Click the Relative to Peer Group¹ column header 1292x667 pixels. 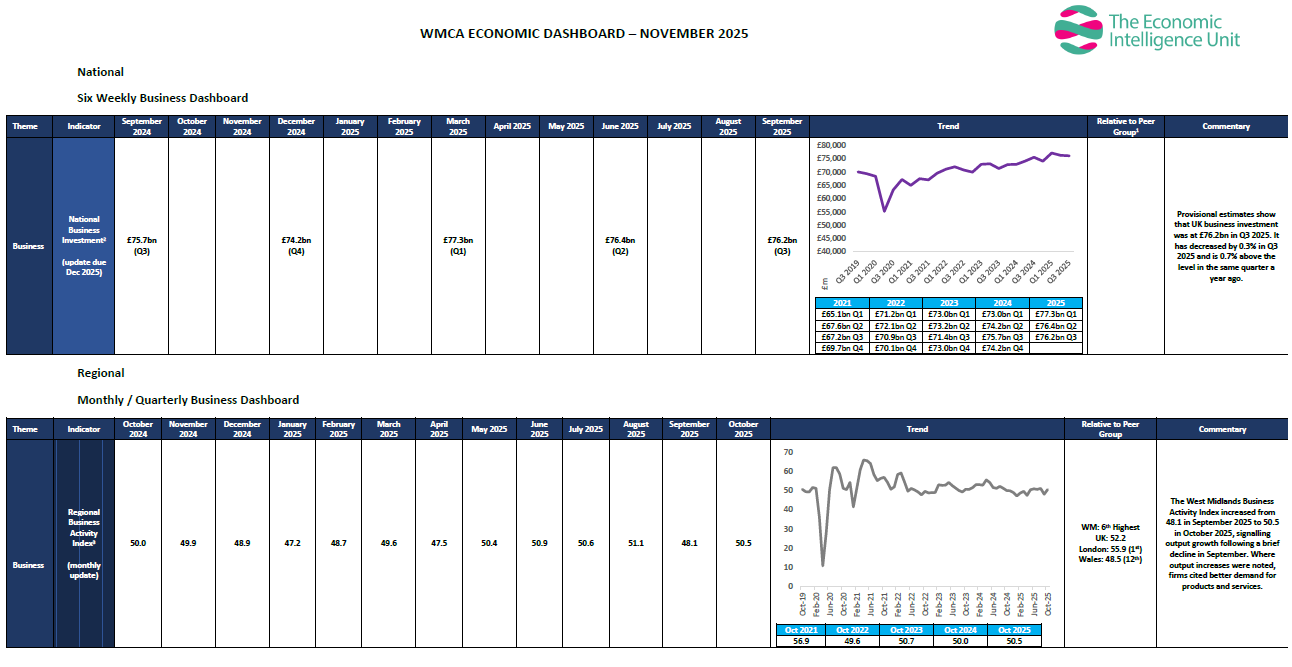point(1125,126)
